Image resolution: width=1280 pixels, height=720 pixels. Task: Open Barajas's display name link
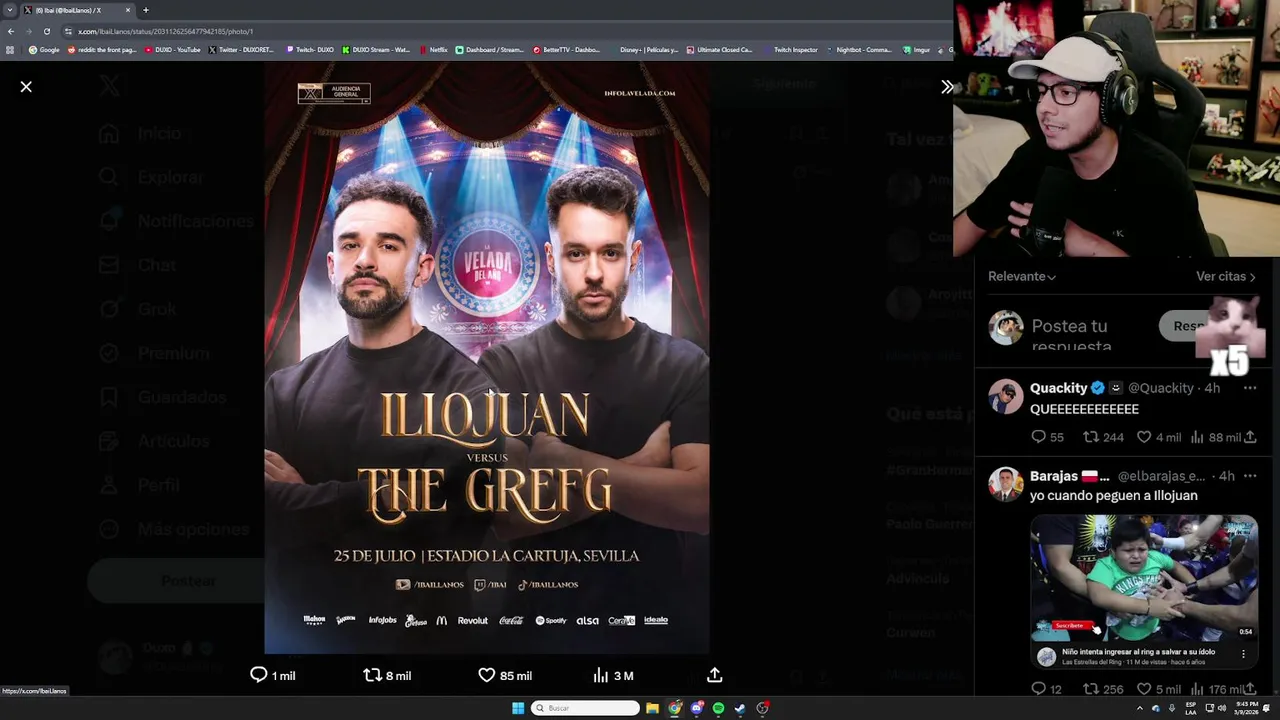pyautogui.click(x=1069, y=476)
